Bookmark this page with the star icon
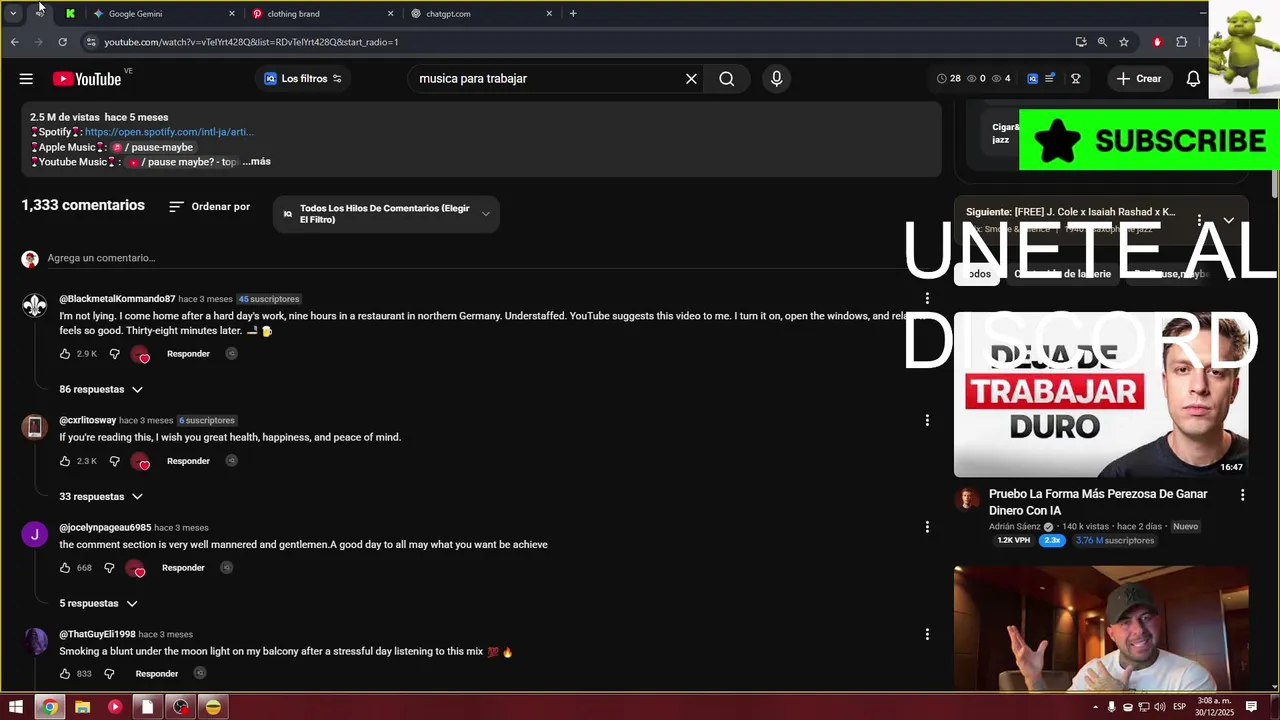The image size is (1280, 720). click(x=1124, y=42)
